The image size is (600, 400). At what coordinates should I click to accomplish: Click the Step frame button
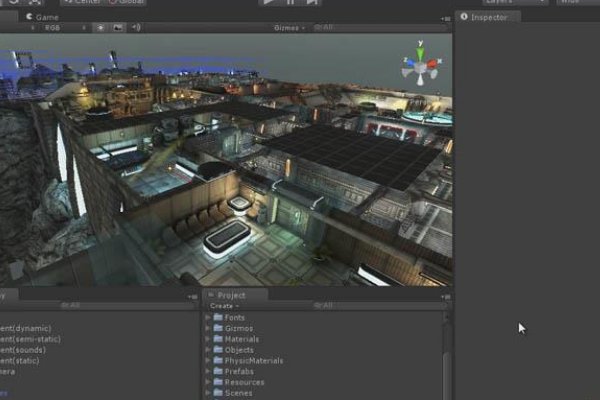(312, 2)
